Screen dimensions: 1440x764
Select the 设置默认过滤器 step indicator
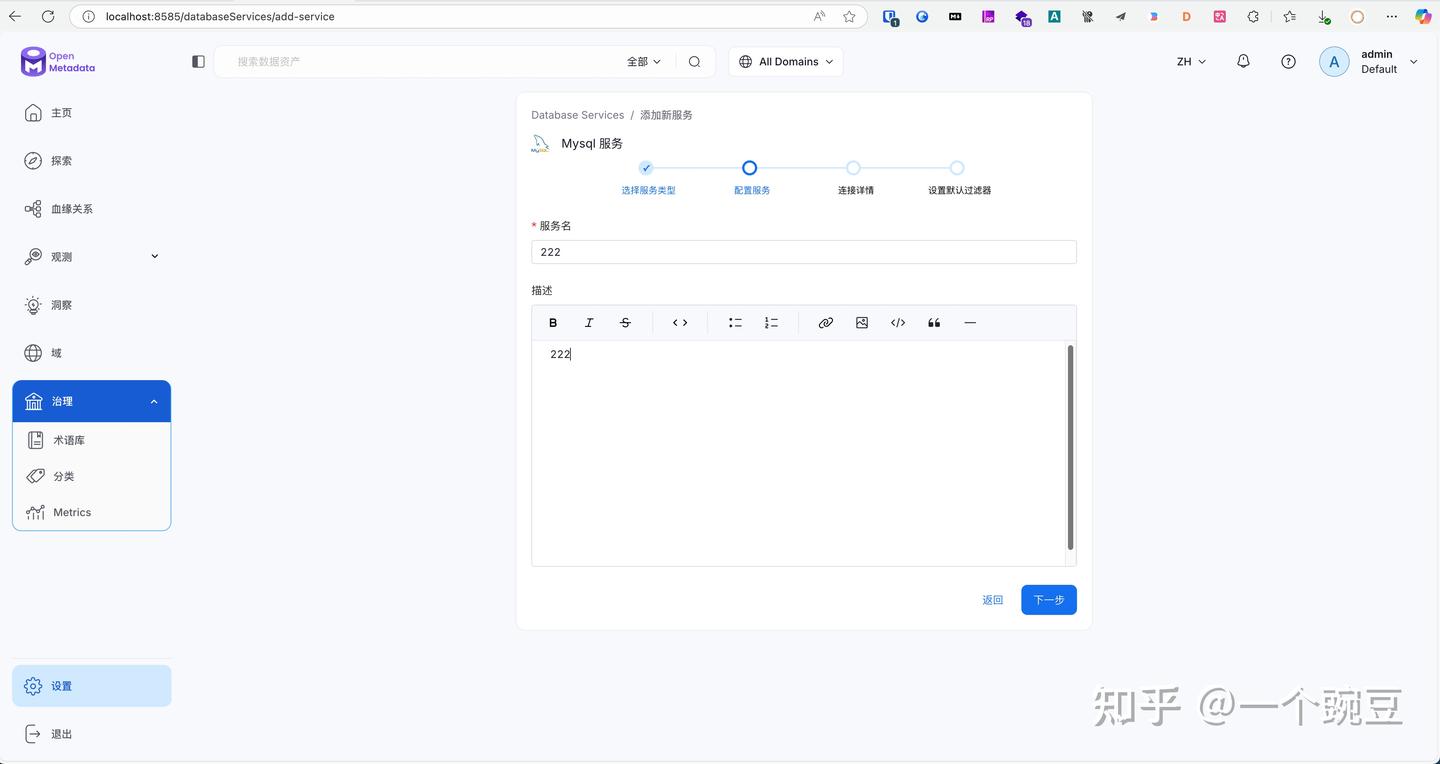957,168
